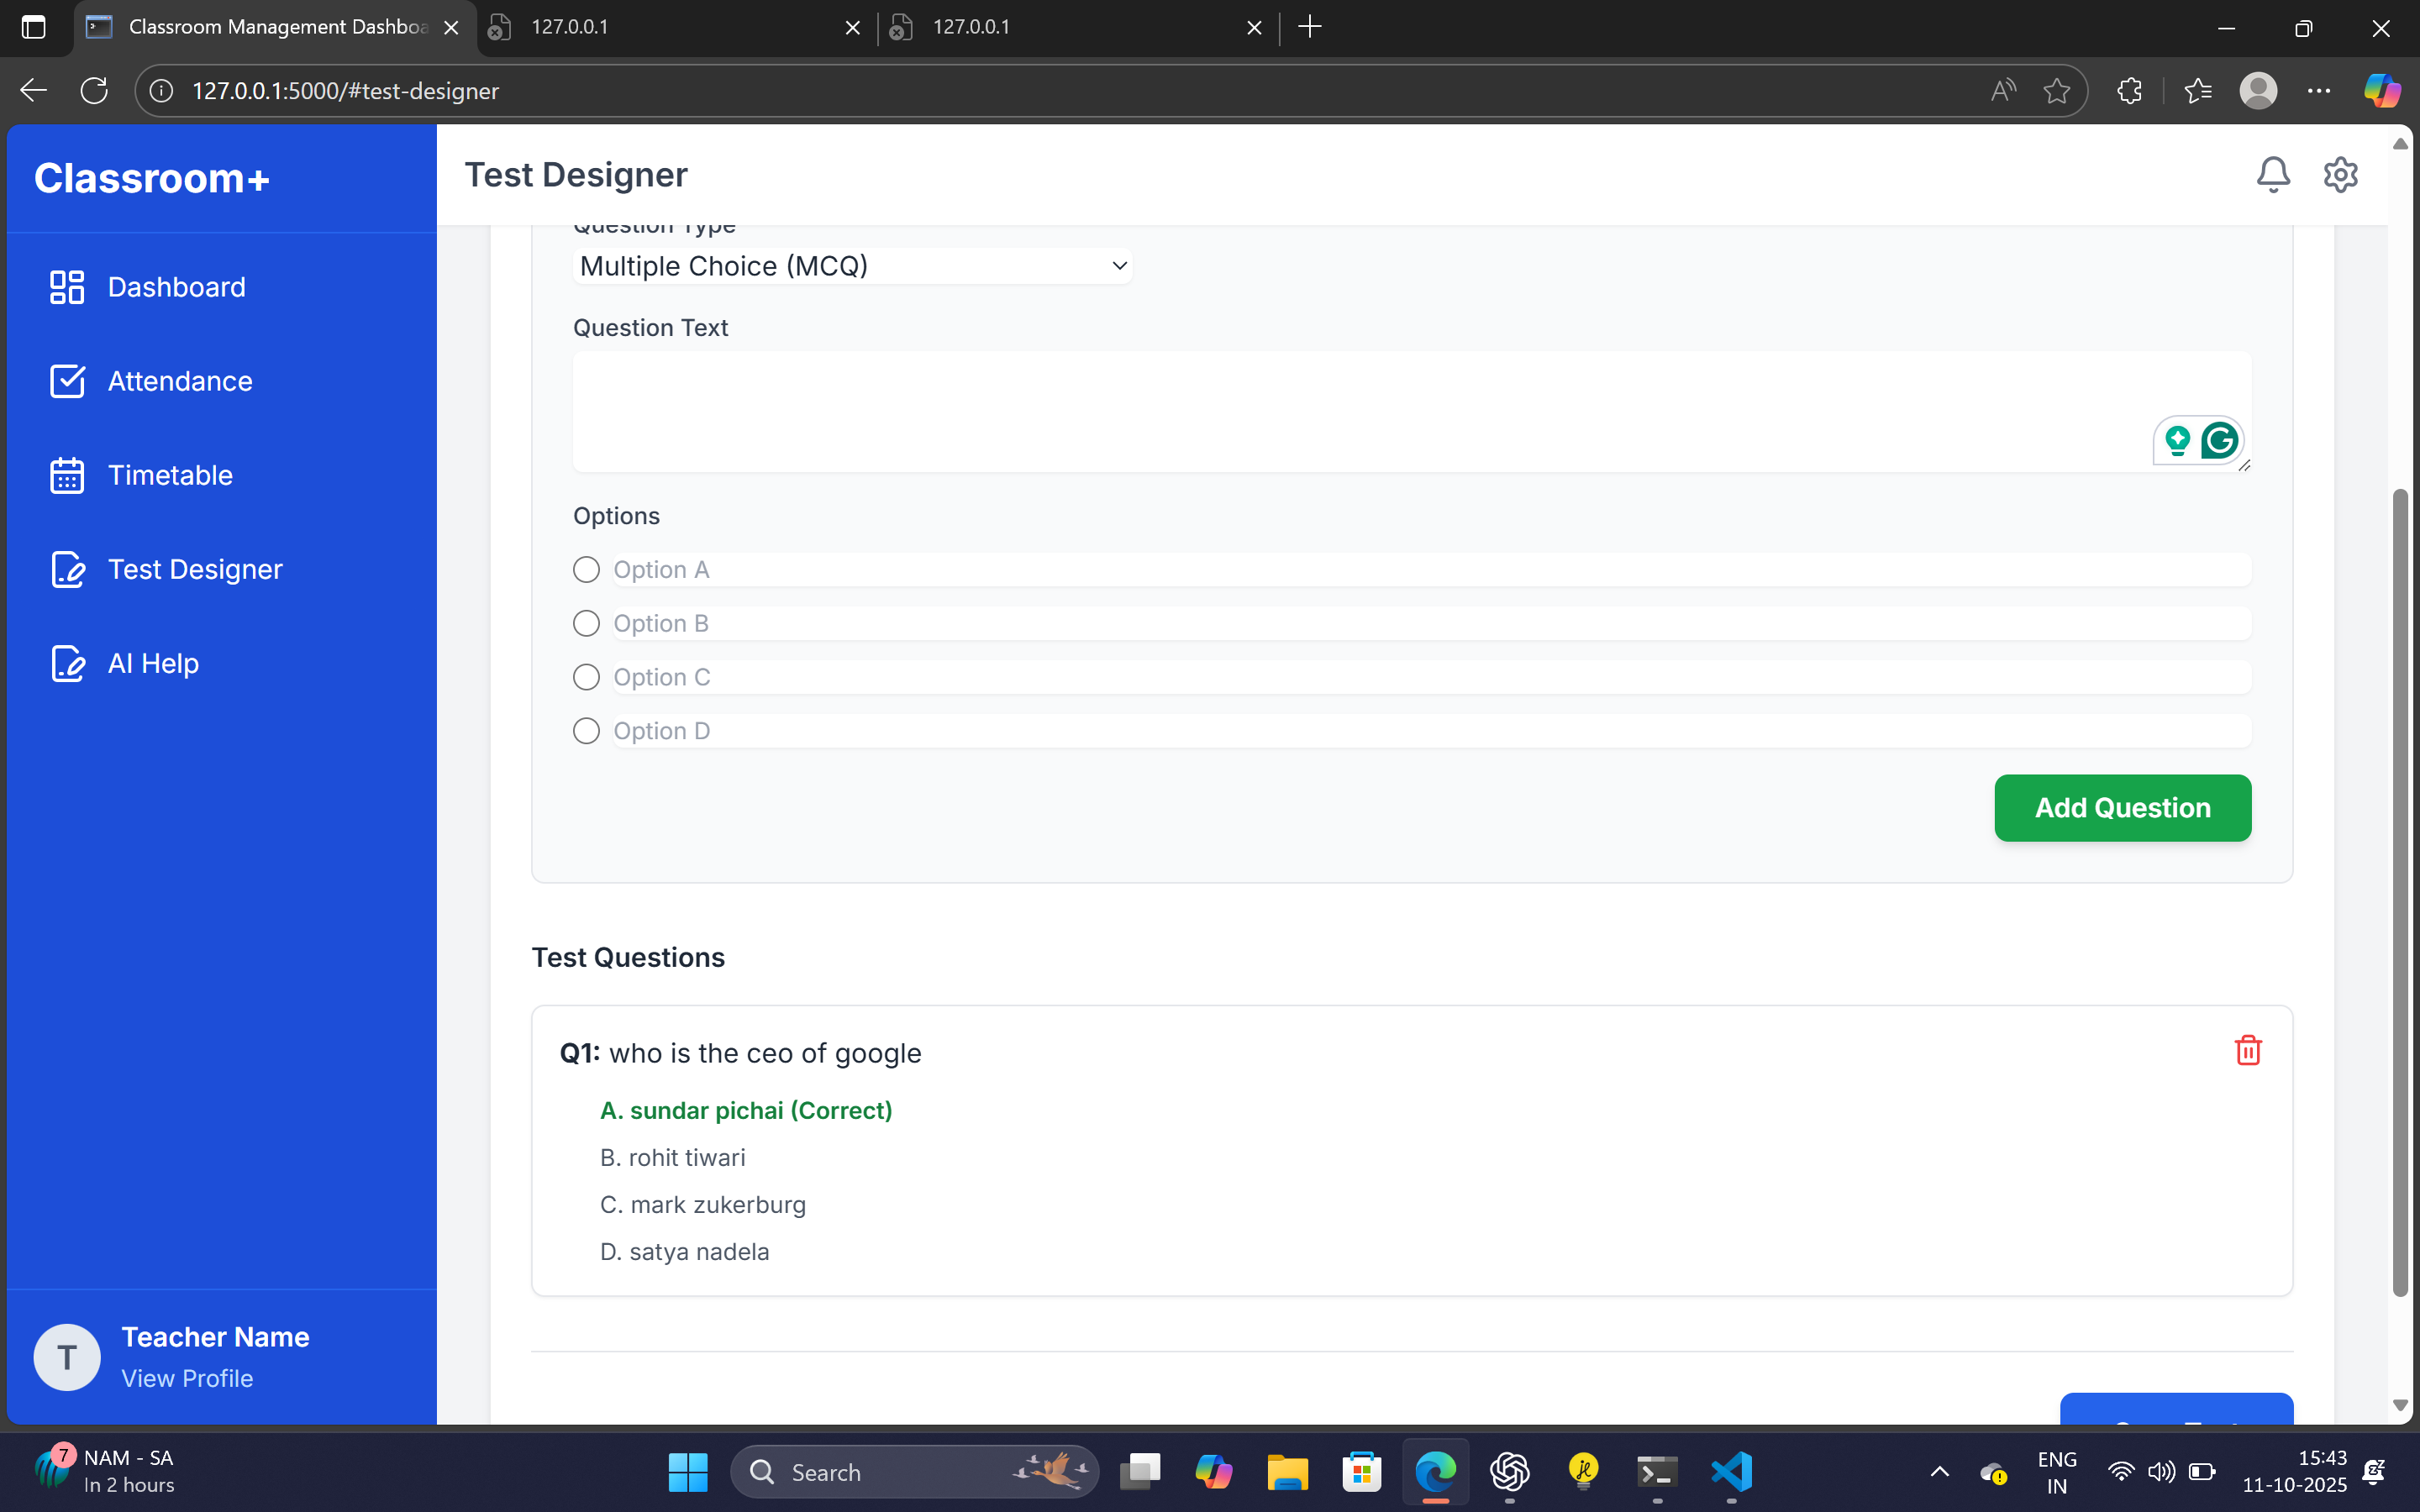This screenshot has width=2420, height=1512.
Task: Show hidden system tray icons chevron
Action: (1939, 1471)
